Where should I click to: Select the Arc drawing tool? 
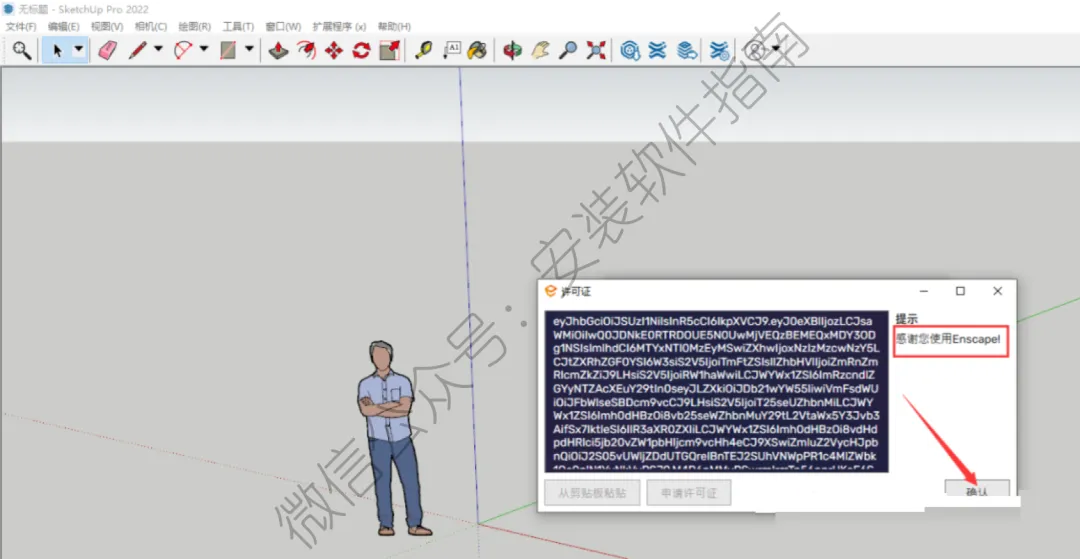[x=184, y=50]
